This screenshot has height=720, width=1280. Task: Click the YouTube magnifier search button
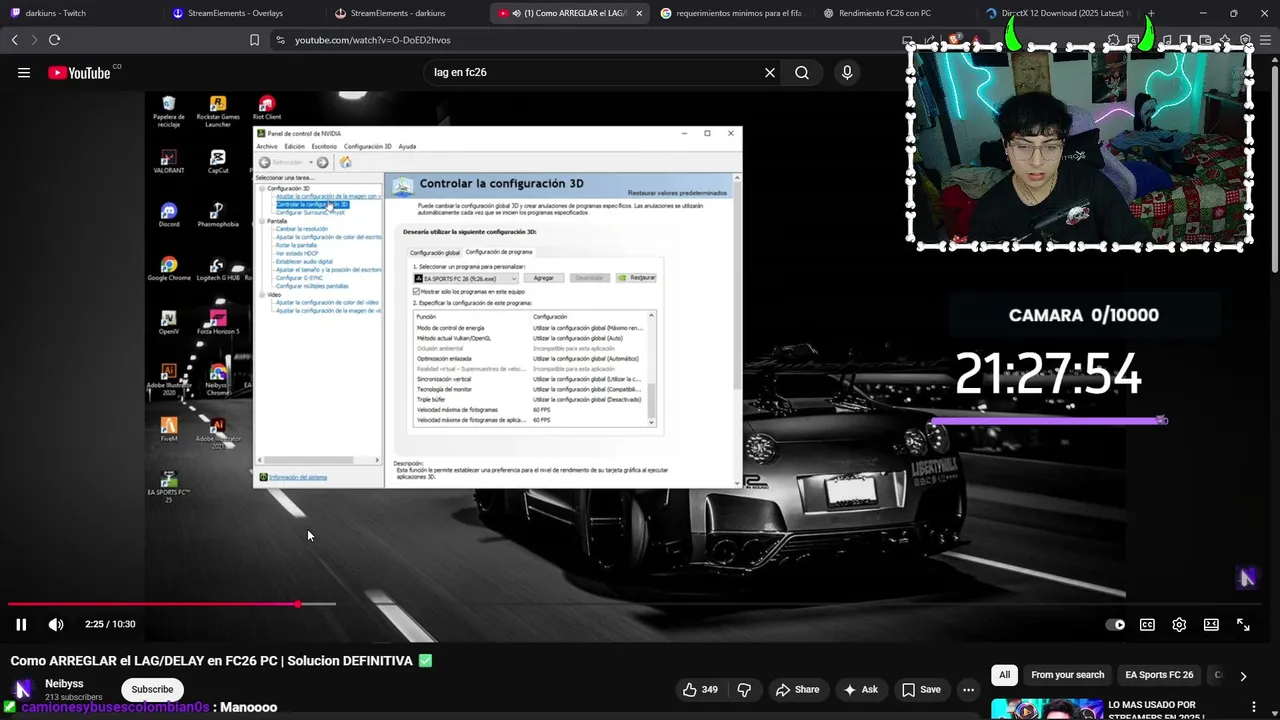click(802, 72)
